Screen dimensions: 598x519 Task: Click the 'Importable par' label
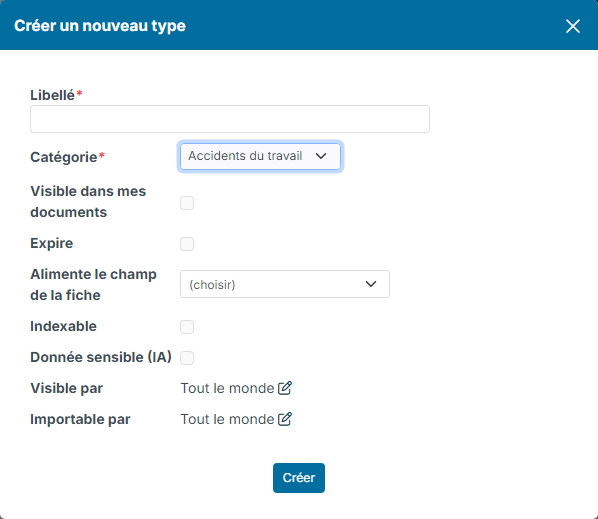tap(80, 419)
